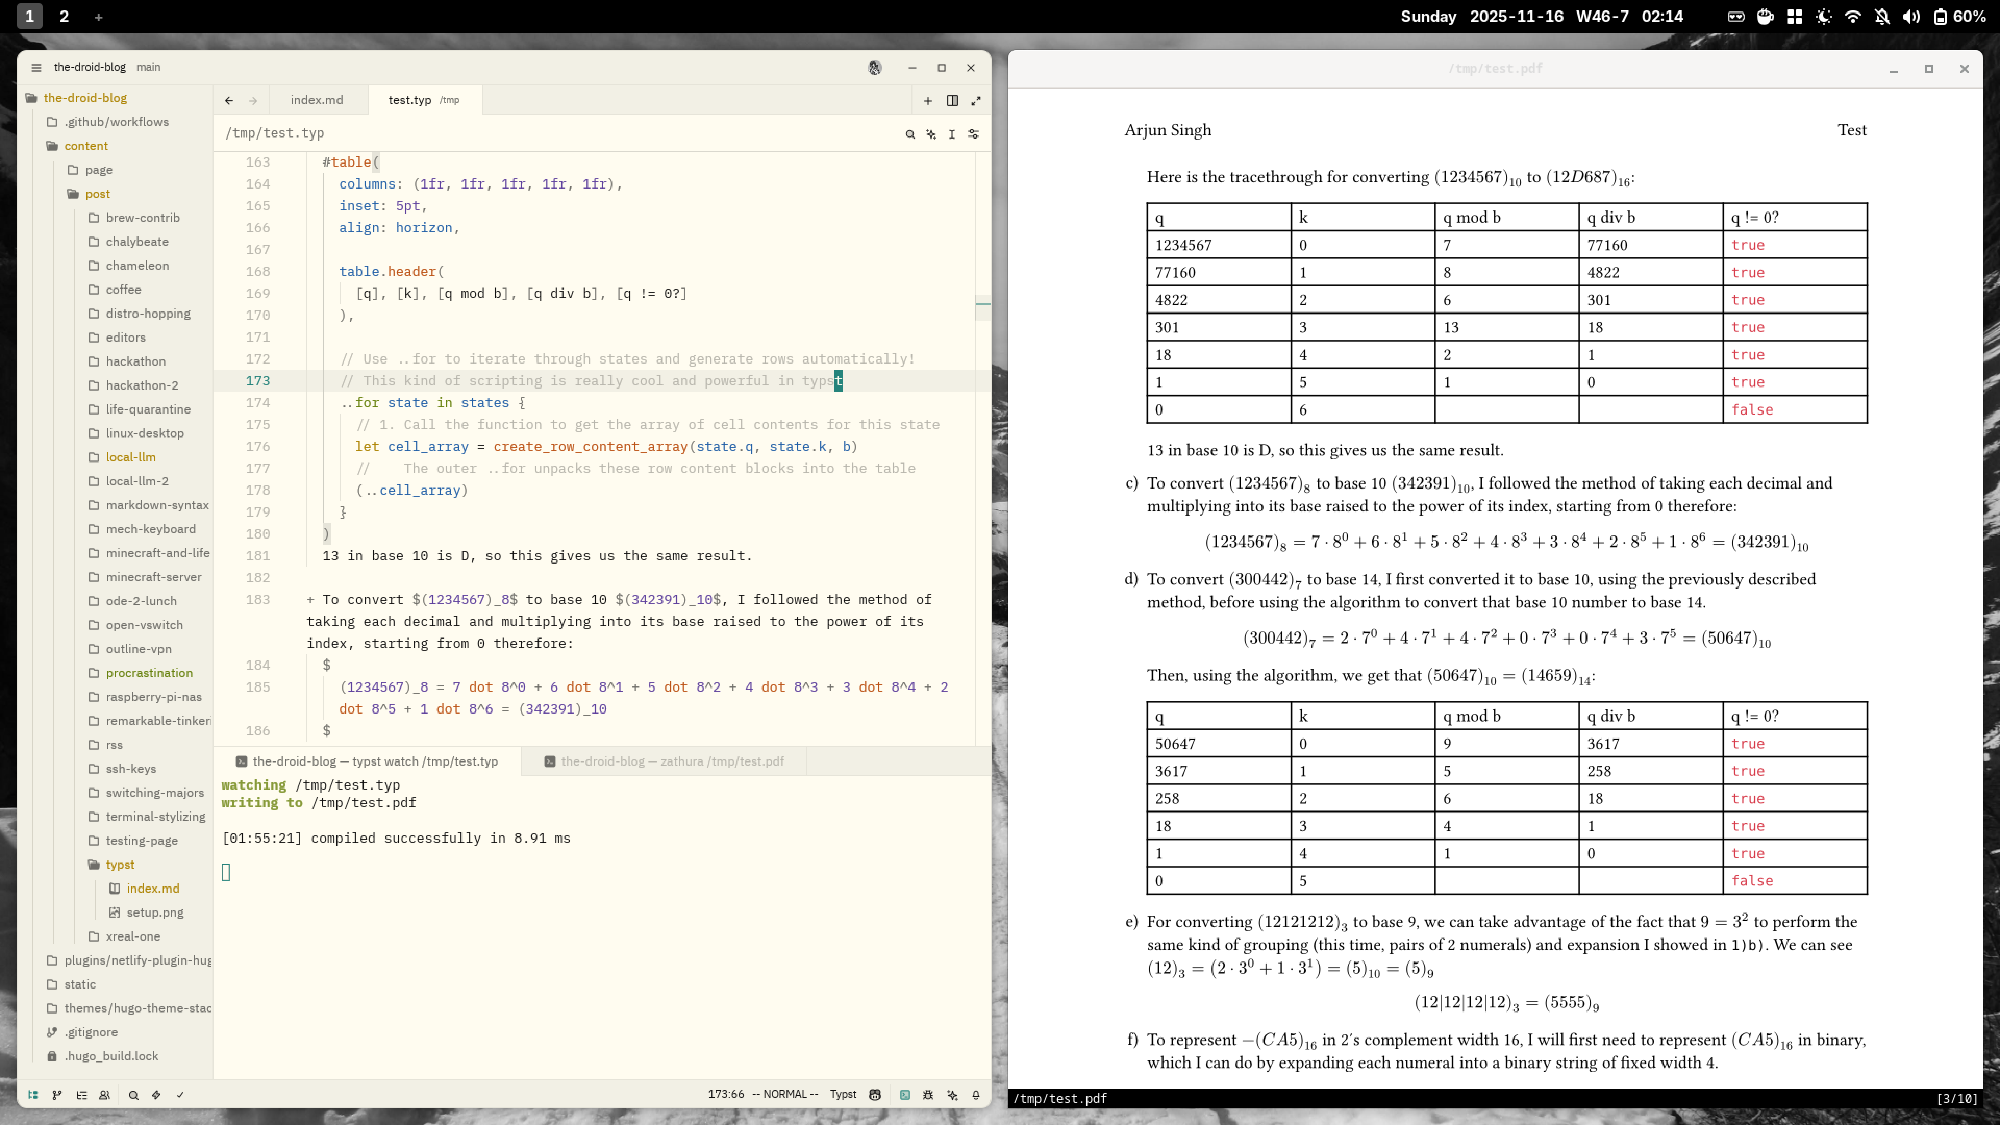Screen dimensions: 2000x1125
Task: Split the editor pane
Action: (952, 100)
